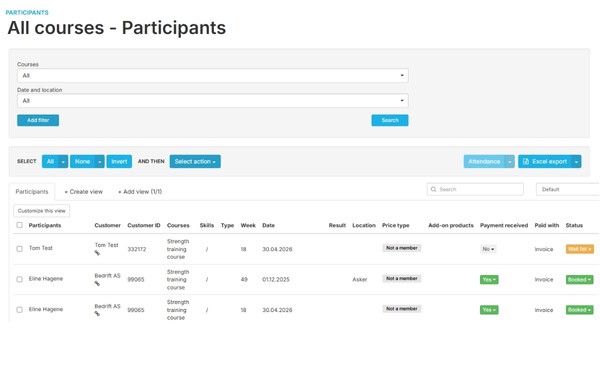
Task: Click the date 01.12.2025
Action: tap(276, 280)
